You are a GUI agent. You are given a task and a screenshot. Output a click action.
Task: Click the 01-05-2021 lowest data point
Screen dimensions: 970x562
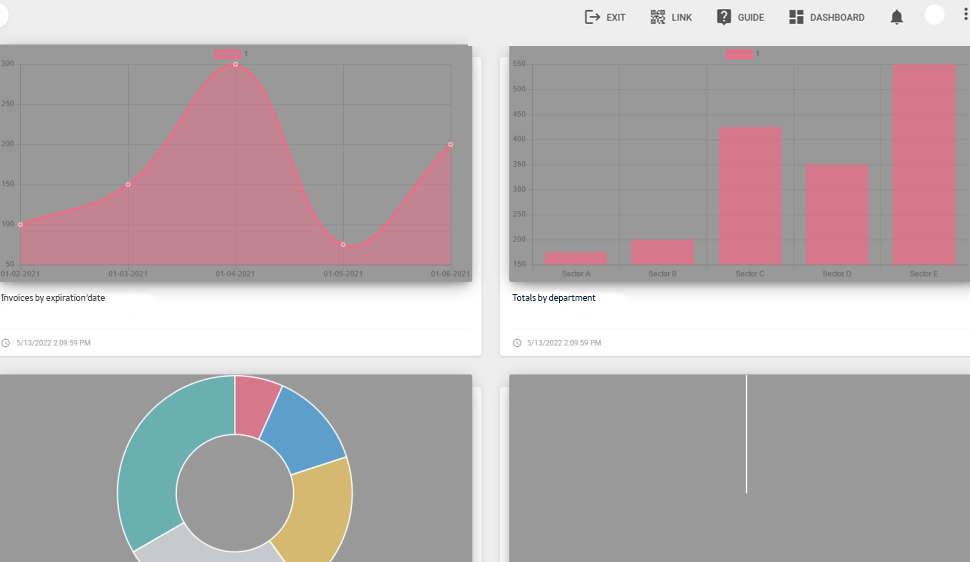pos(343,244)
